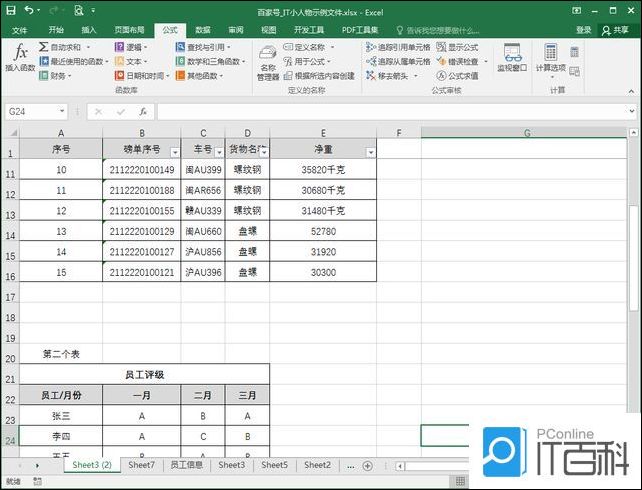Switch to the 开始 (Home) tab
The width and height of the screenshot is (642, 490).
click(56, 30)
